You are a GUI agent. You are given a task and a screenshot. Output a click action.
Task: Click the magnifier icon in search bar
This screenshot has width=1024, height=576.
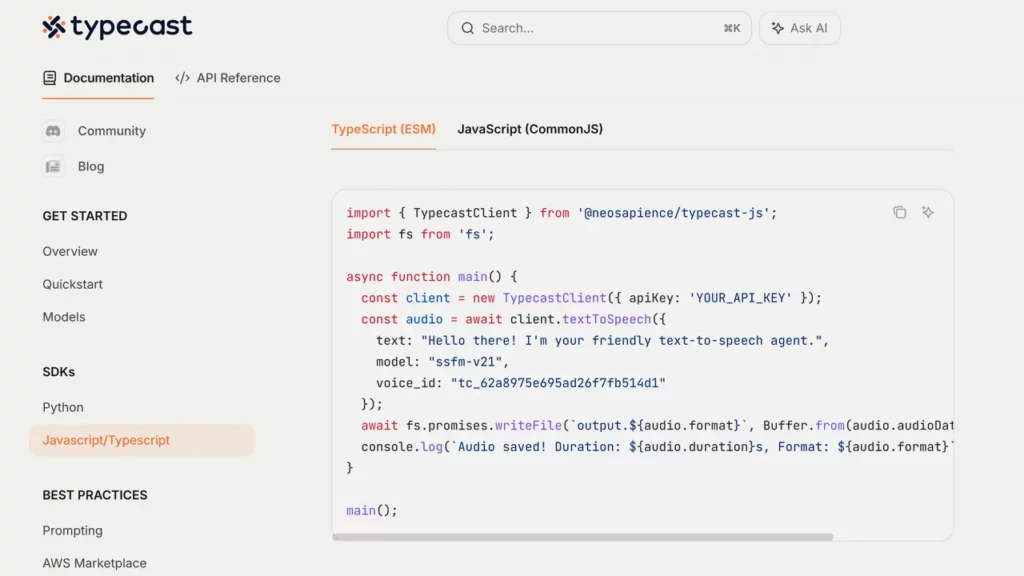click(x=467, y=28)
